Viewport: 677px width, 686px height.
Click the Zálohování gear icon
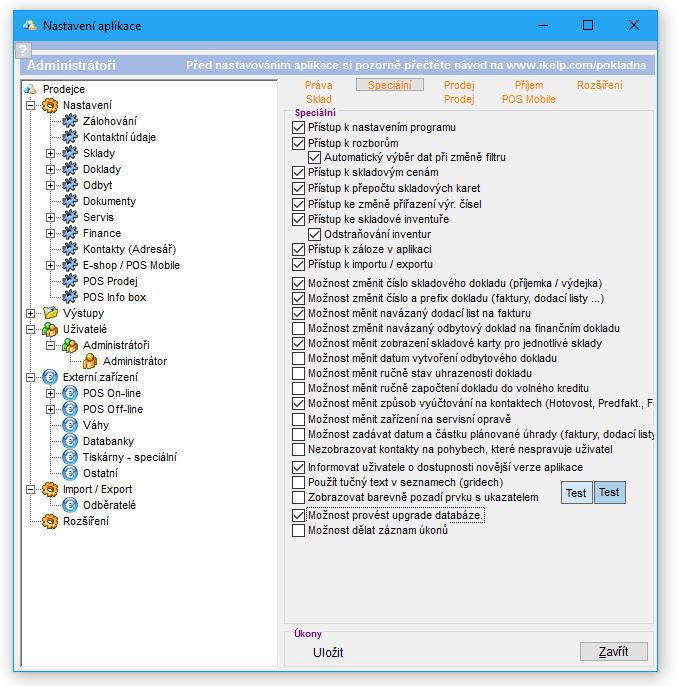point(69,121)
